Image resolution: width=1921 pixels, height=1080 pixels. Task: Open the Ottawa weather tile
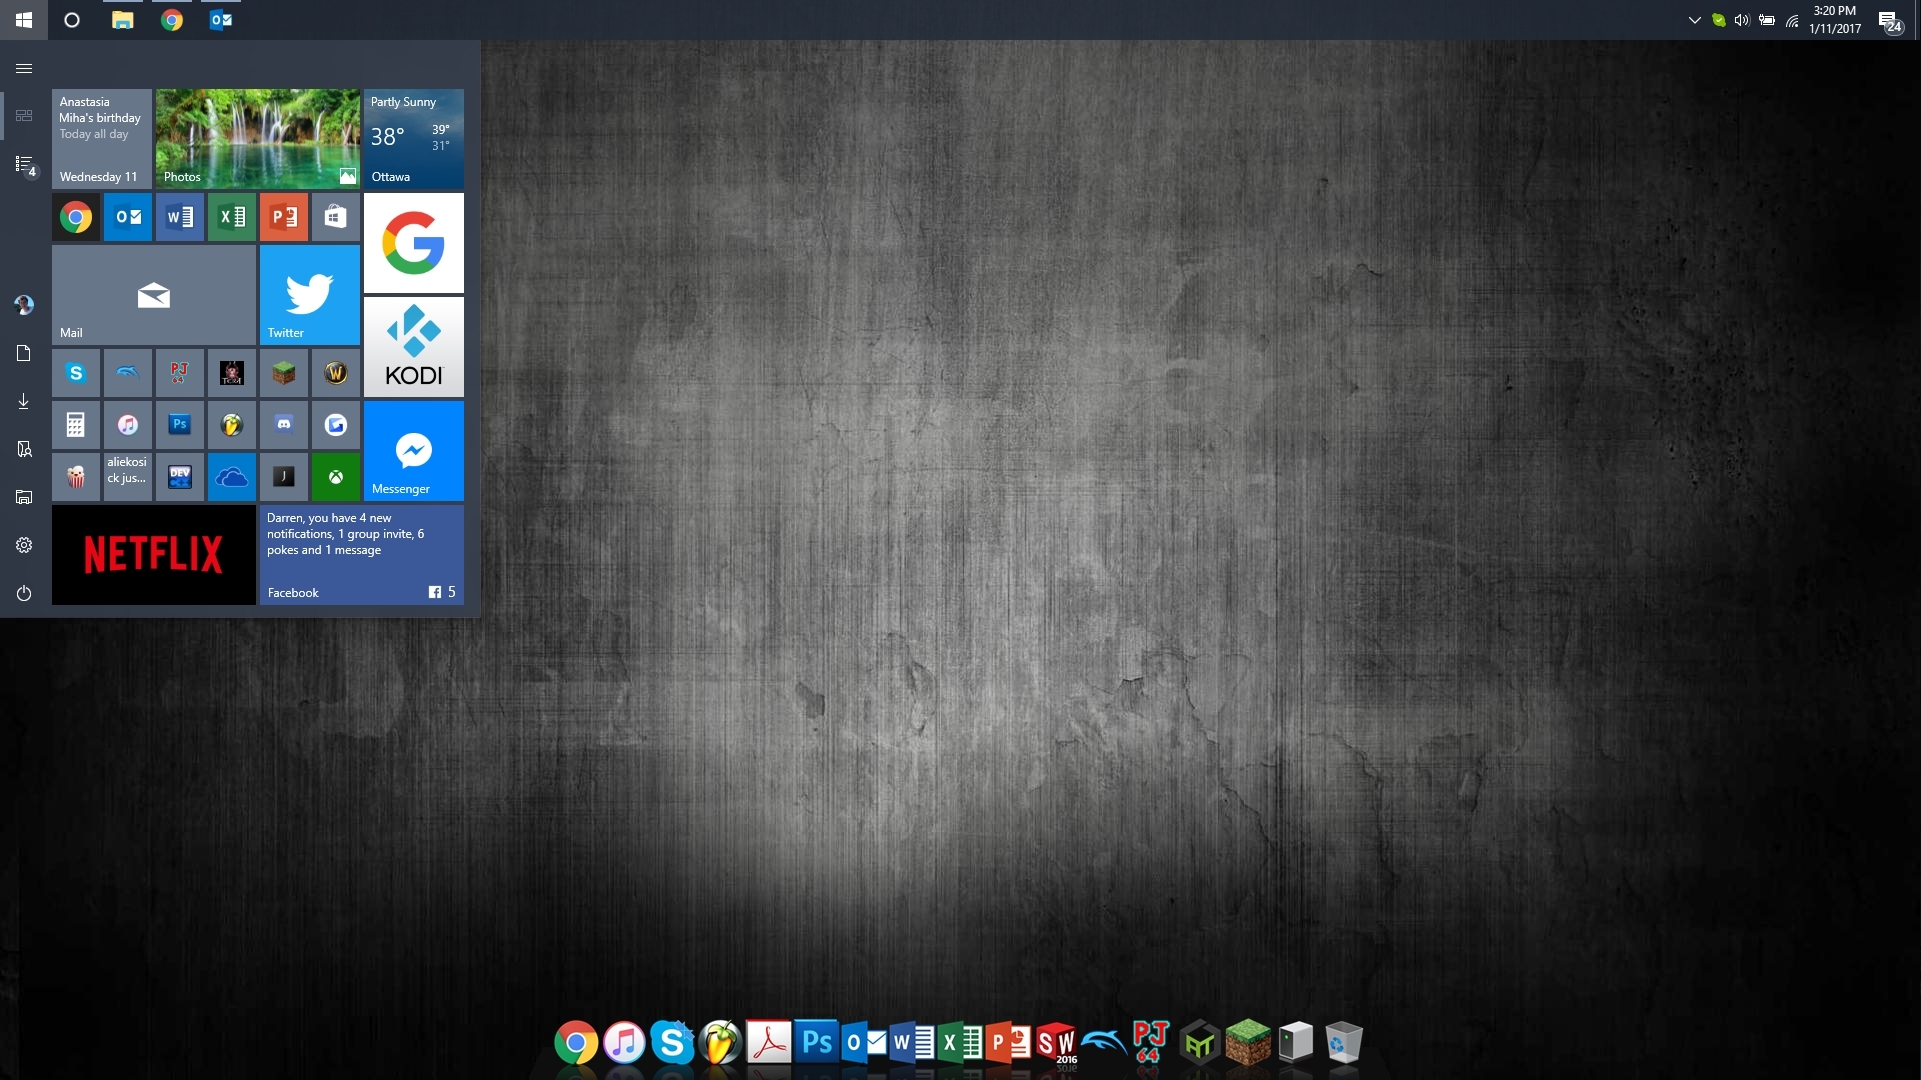(414, 139)
